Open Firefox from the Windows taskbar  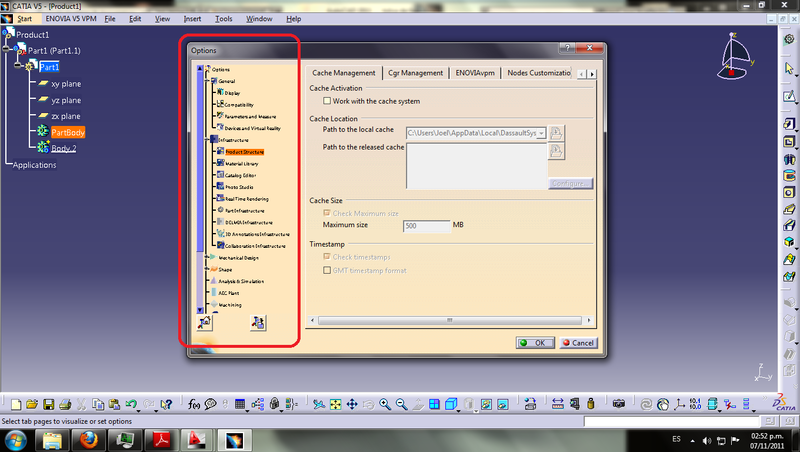[89, 440]
